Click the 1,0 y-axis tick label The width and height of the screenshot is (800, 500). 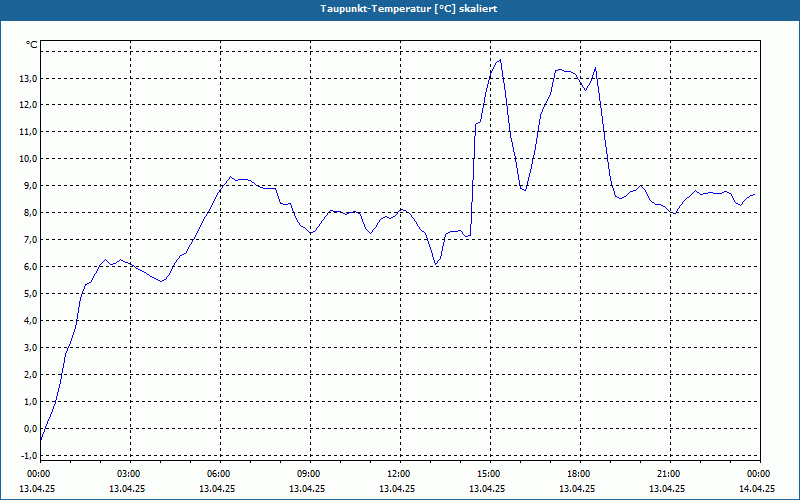point(30,402)
